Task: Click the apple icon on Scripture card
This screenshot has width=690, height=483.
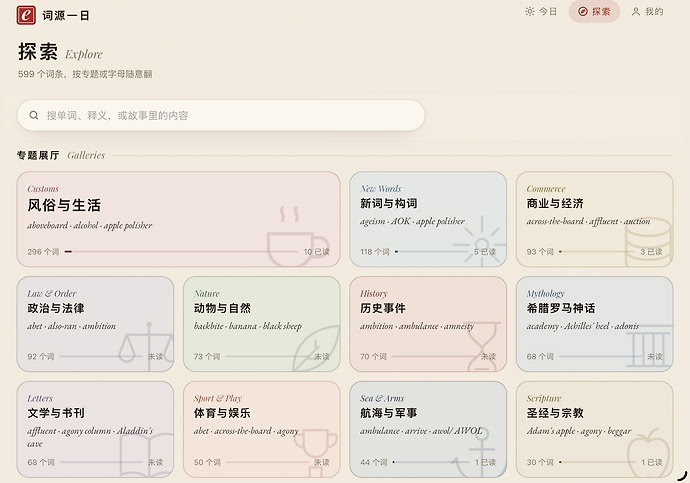Action: point(648,453)
